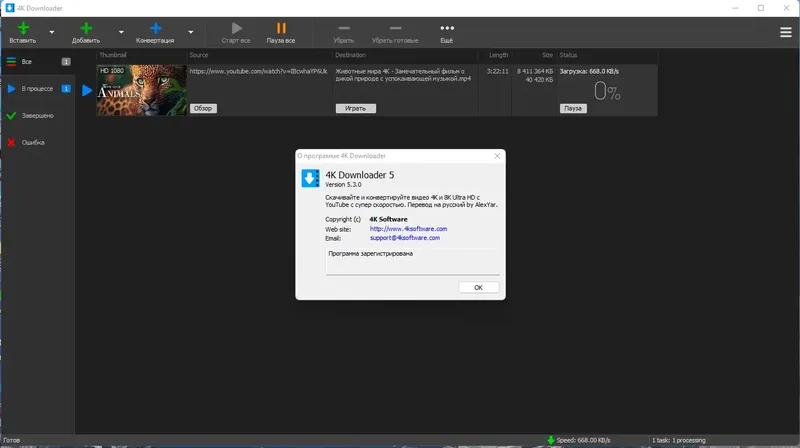Image resolution: width=800 pixels, height=448 pixels.
Task: Open the hamburger menu at top right
Action: 786,32
